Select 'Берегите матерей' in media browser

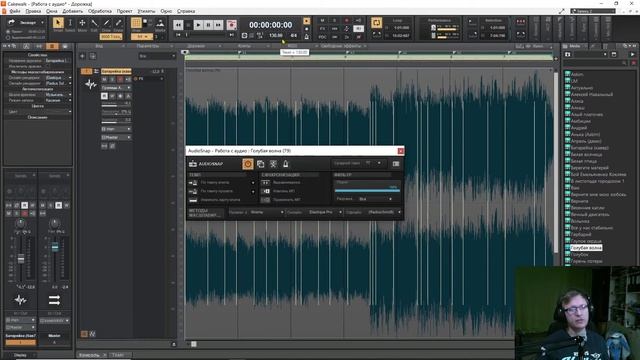[589, 168]
